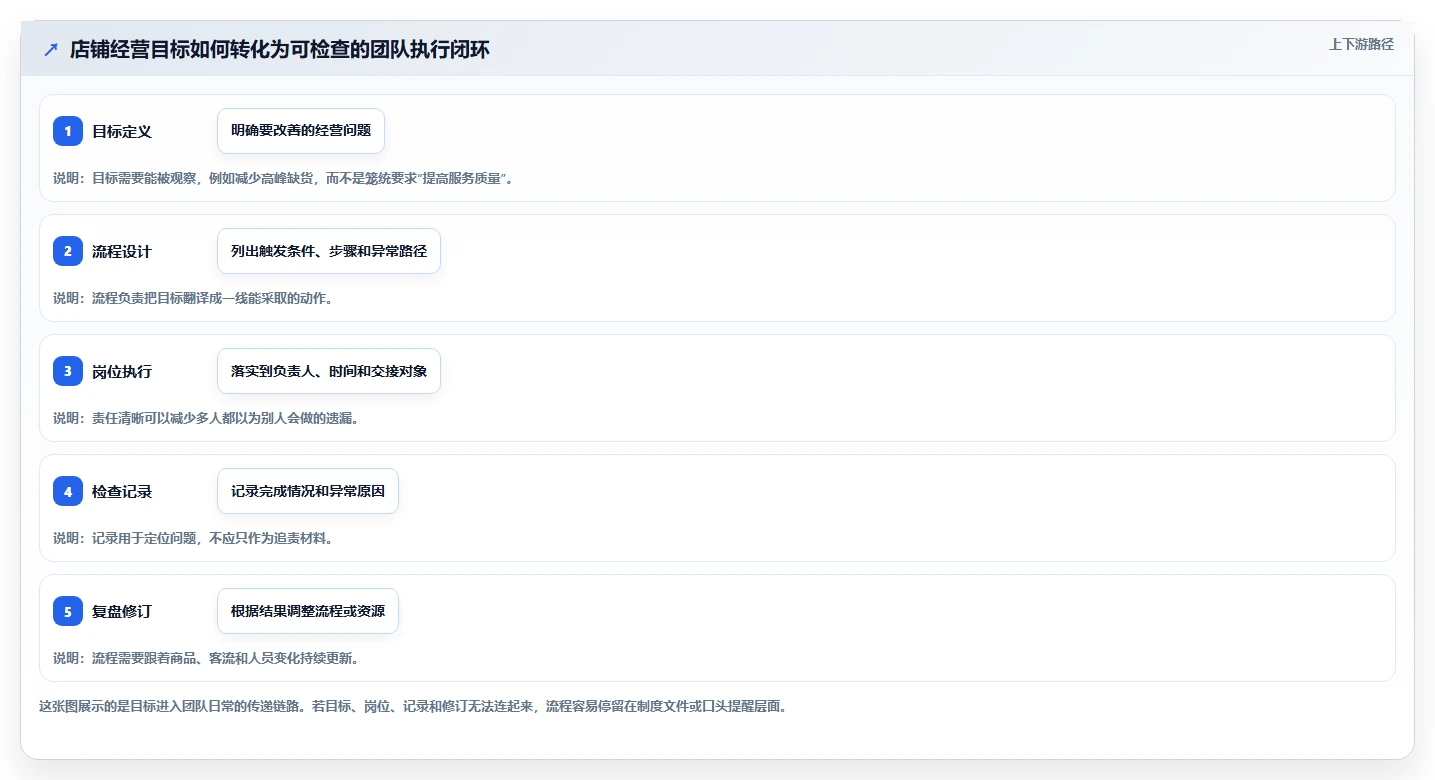Viewport: 1435px width, 780px height.
Task: Click the note about 减少高峰缺货
Action: point(282,178)
